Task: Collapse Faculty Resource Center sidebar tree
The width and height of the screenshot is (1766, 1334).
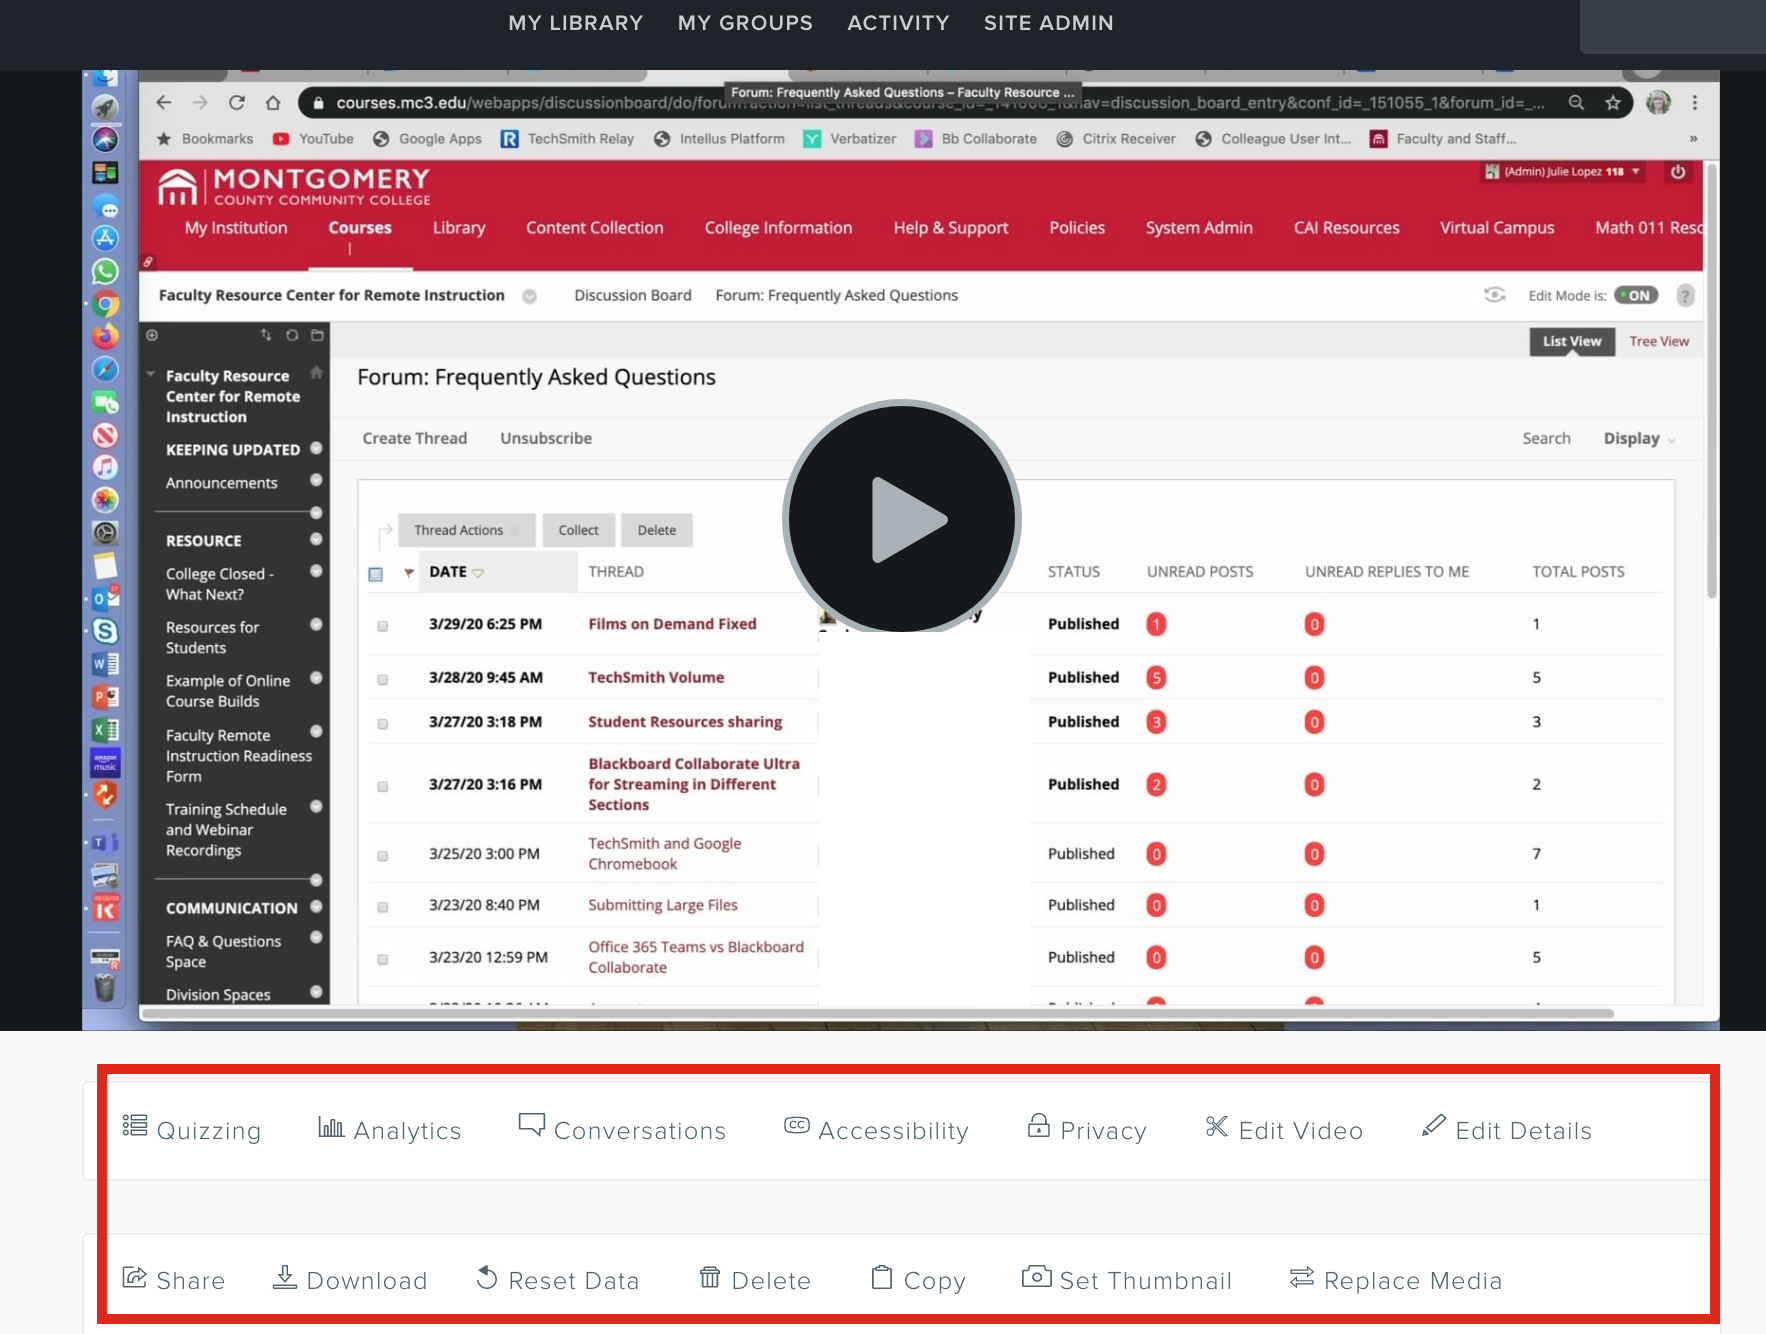Action: [151, 375]
